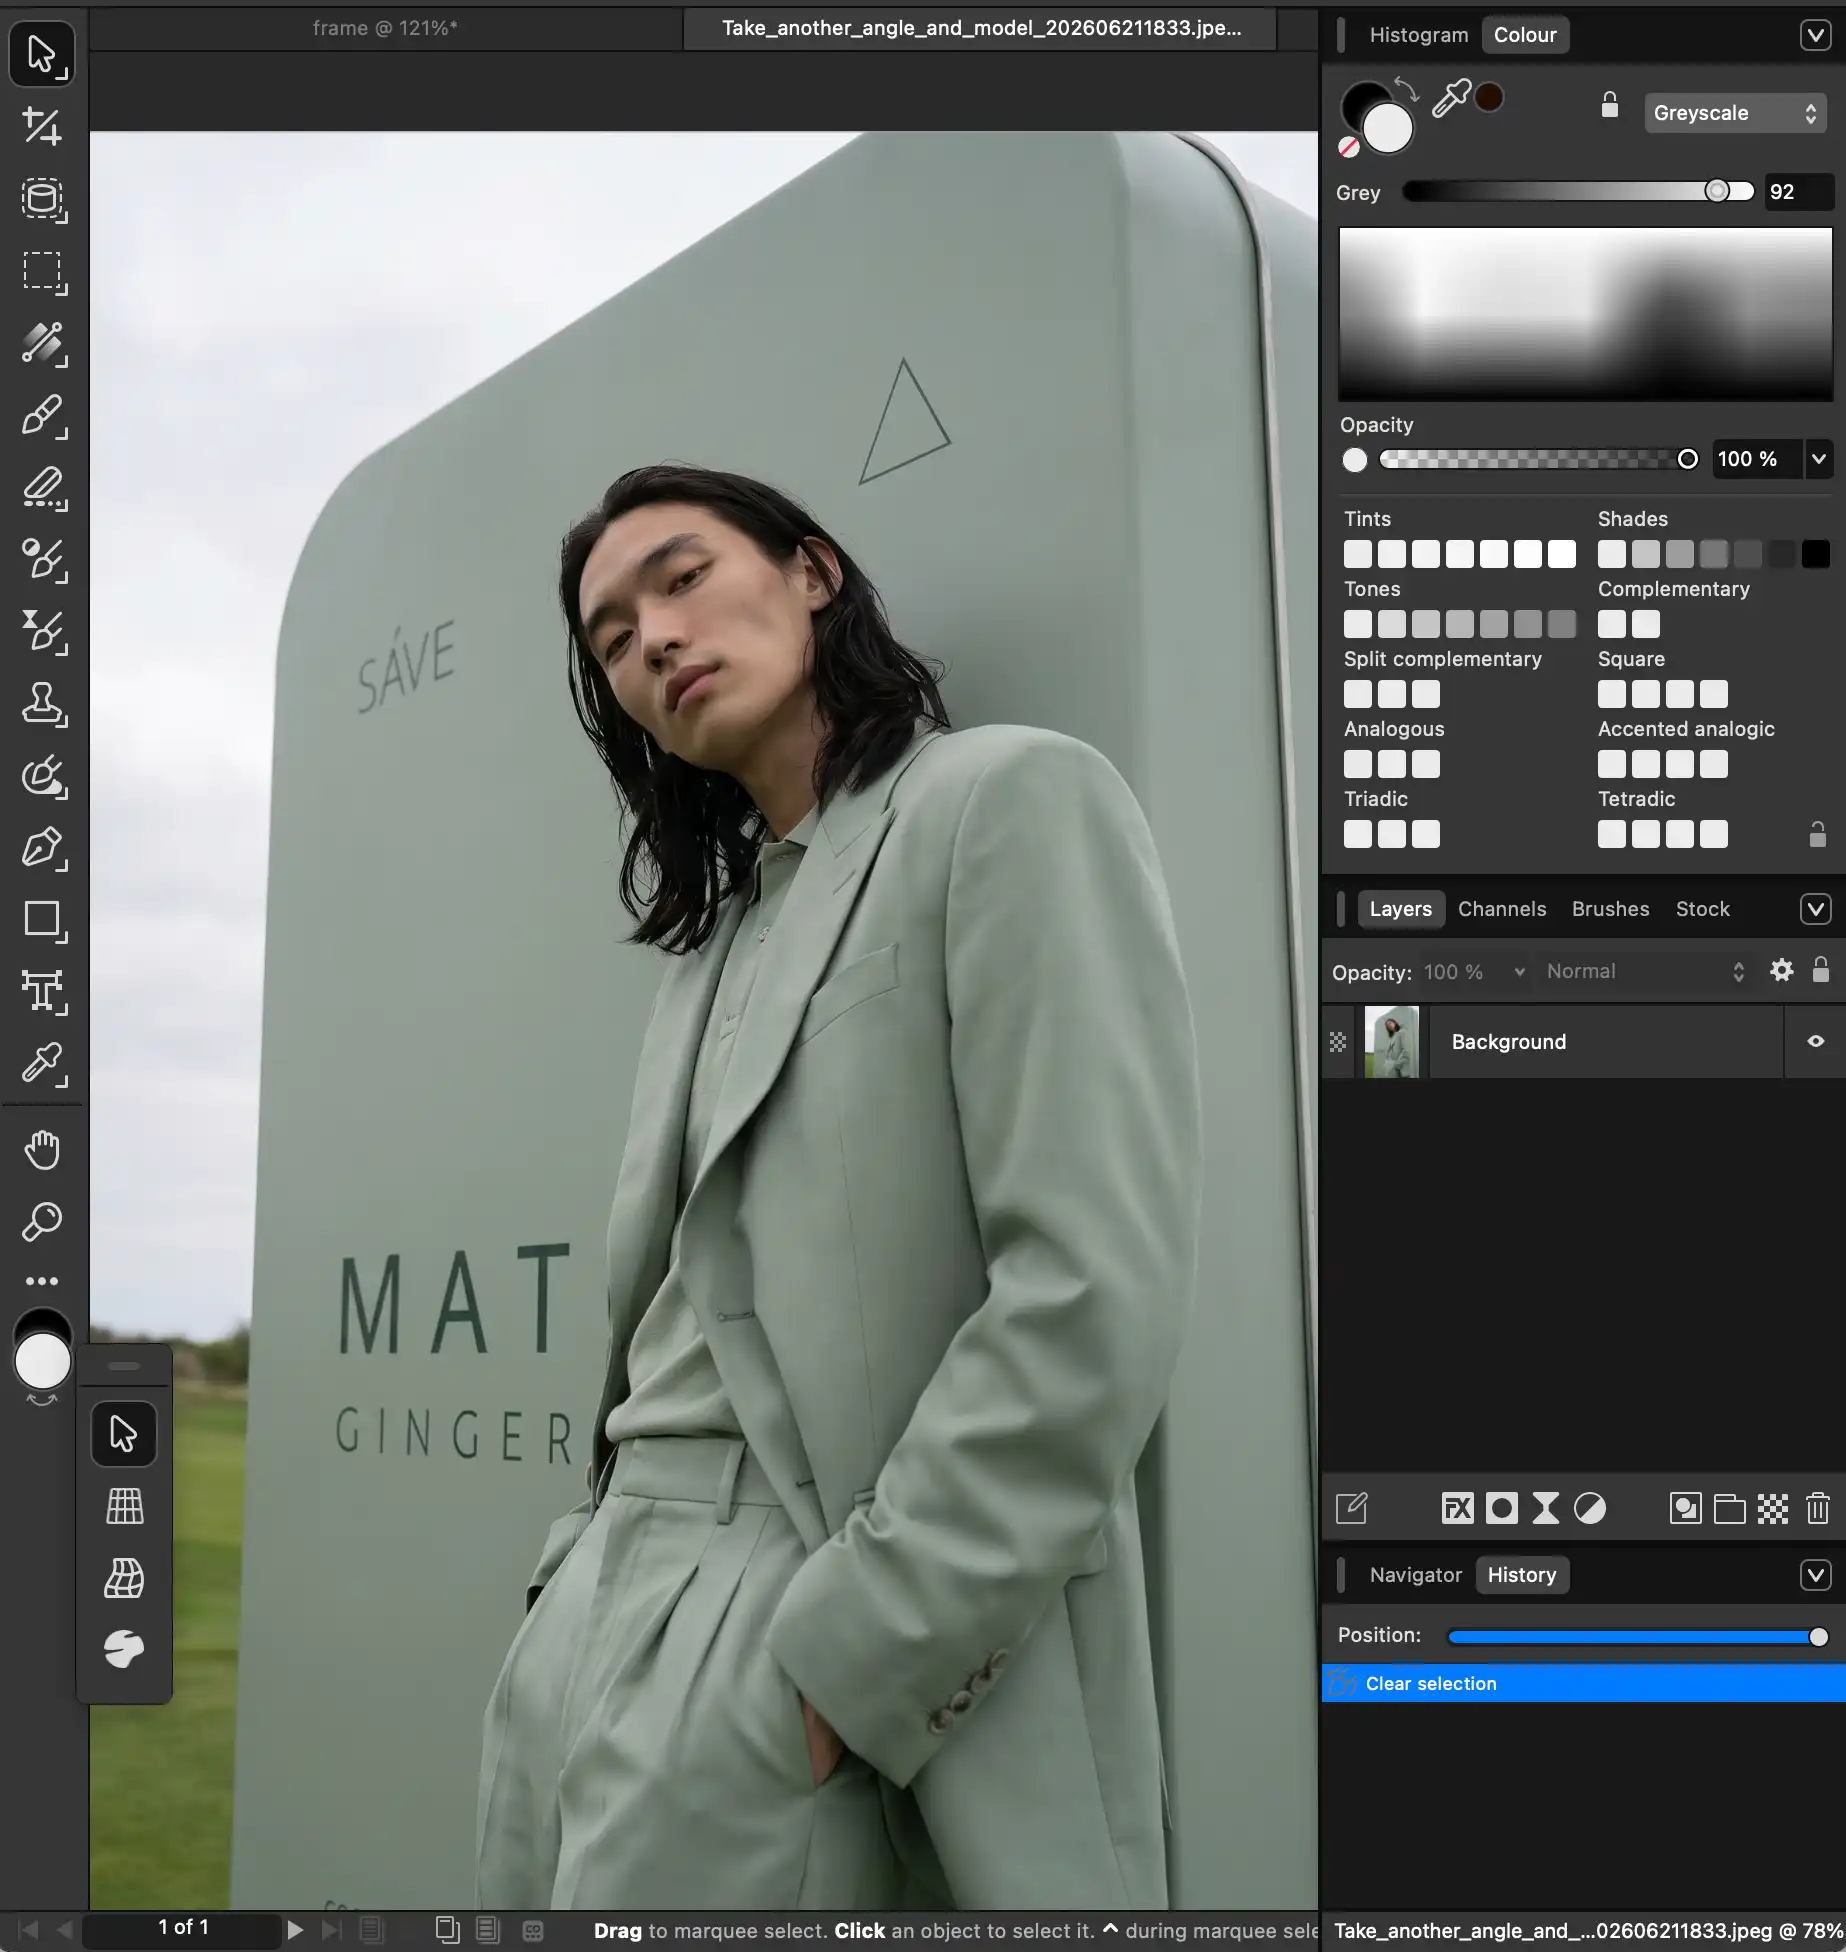This screenshot has width=1846, height=1952.
Task: Click the eyedropper in the Colour panel
Action: (1451, 98)
